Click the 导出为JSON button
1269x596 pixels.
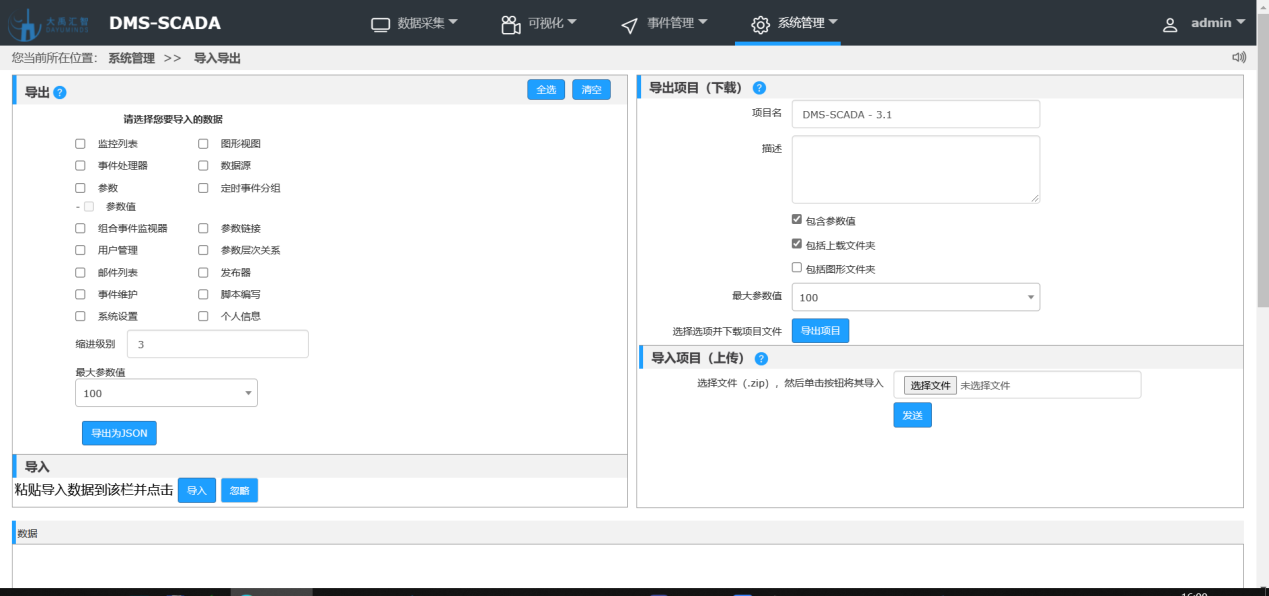point(119,433)
